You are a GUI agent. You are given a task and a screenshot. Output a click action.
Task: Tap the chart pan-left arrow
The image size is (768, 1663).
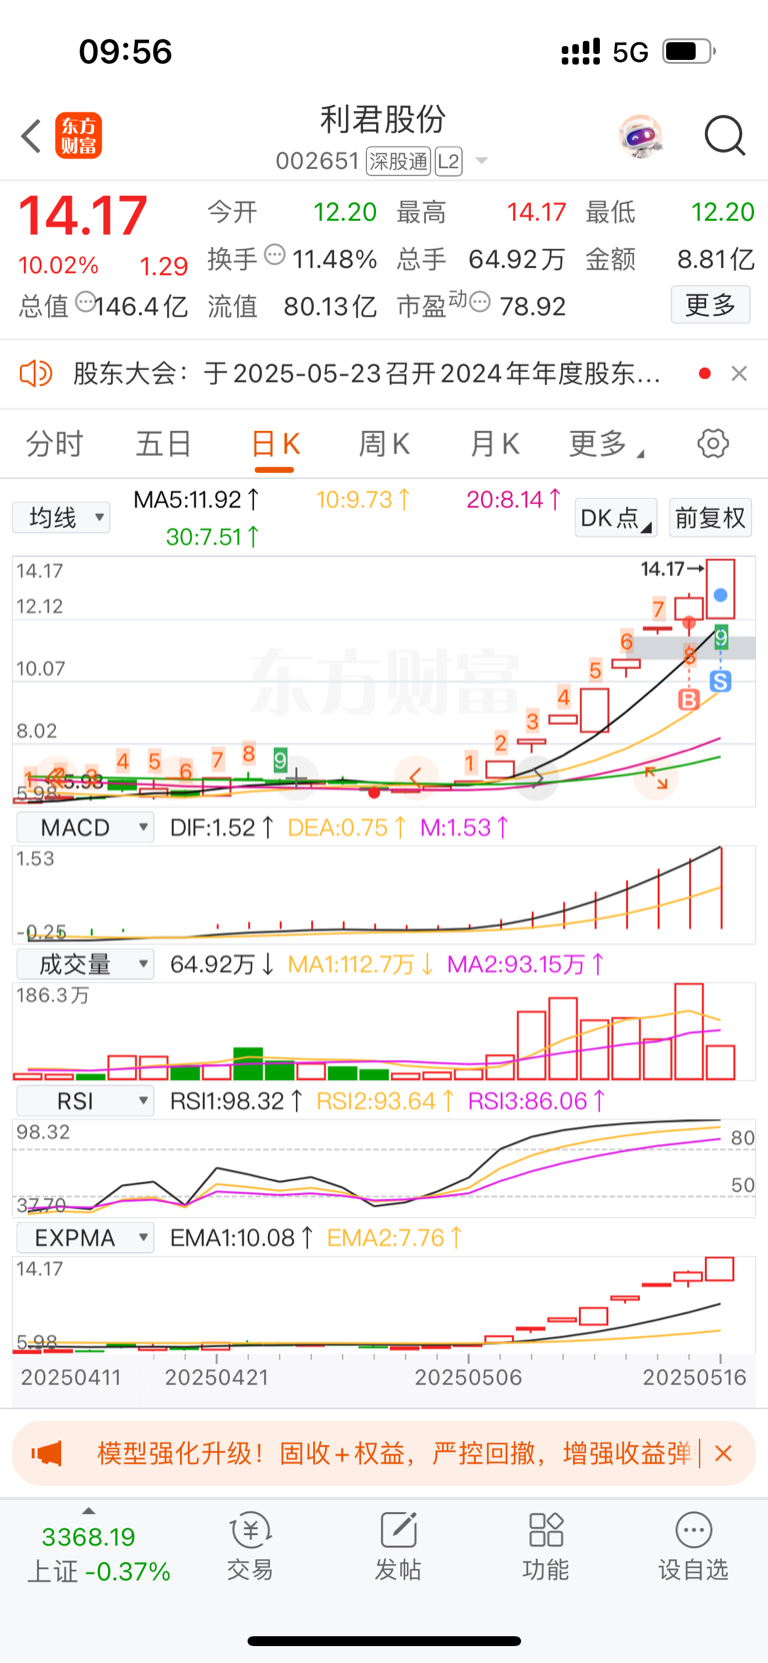pyautogui.click(x=414, y=777)
